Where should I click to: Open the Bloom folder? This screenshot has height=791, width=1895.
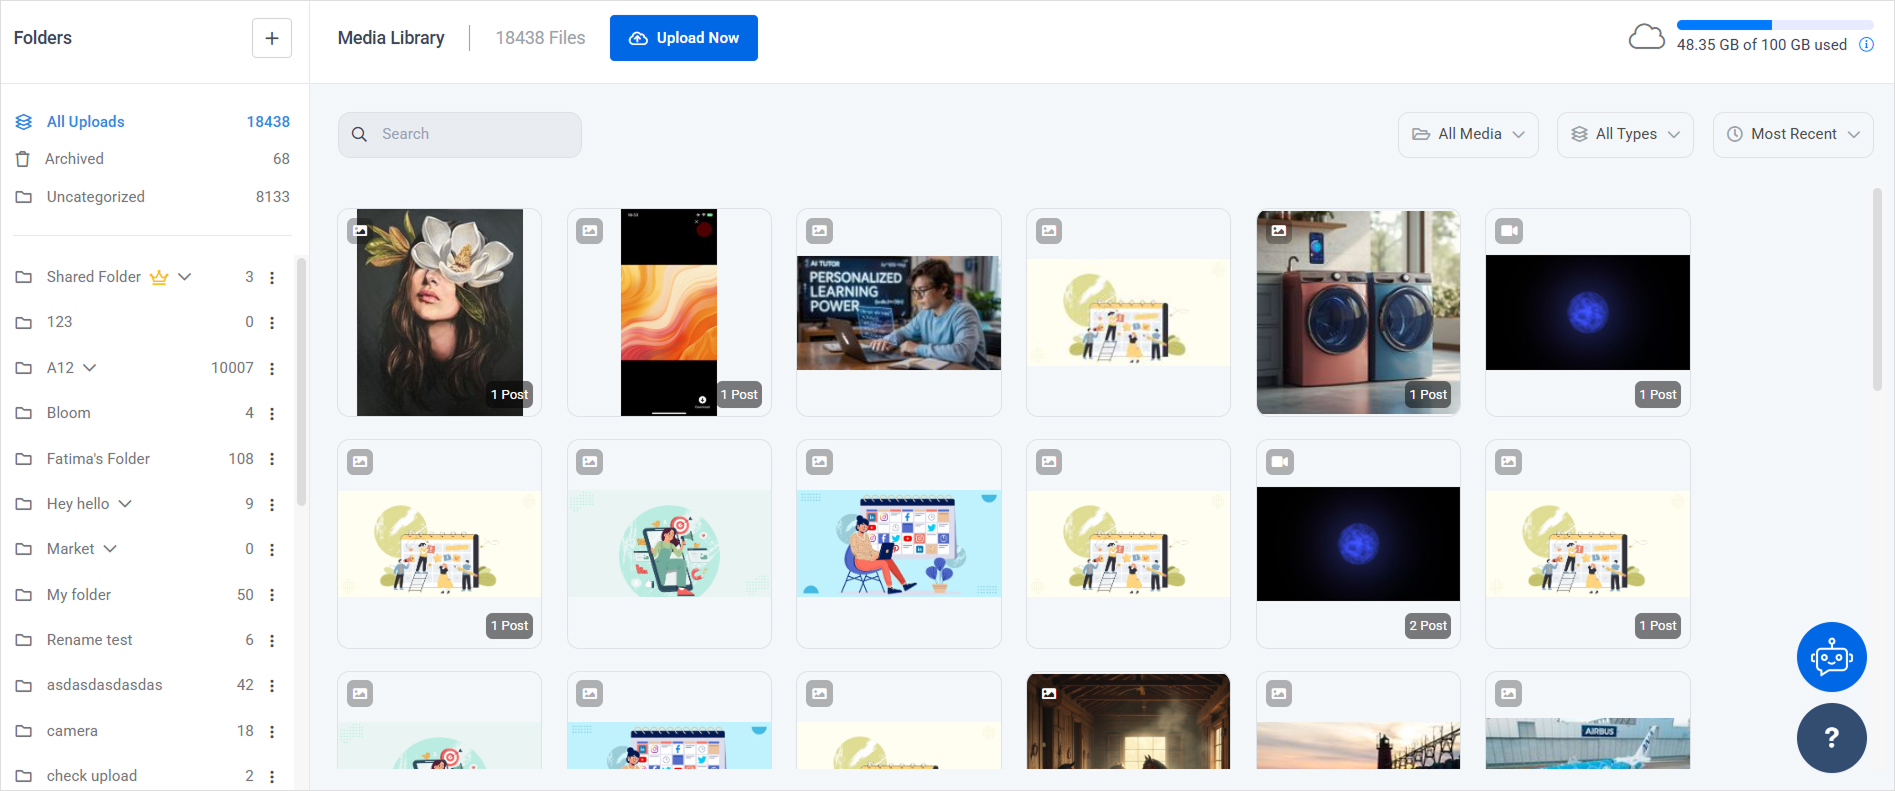68,413
